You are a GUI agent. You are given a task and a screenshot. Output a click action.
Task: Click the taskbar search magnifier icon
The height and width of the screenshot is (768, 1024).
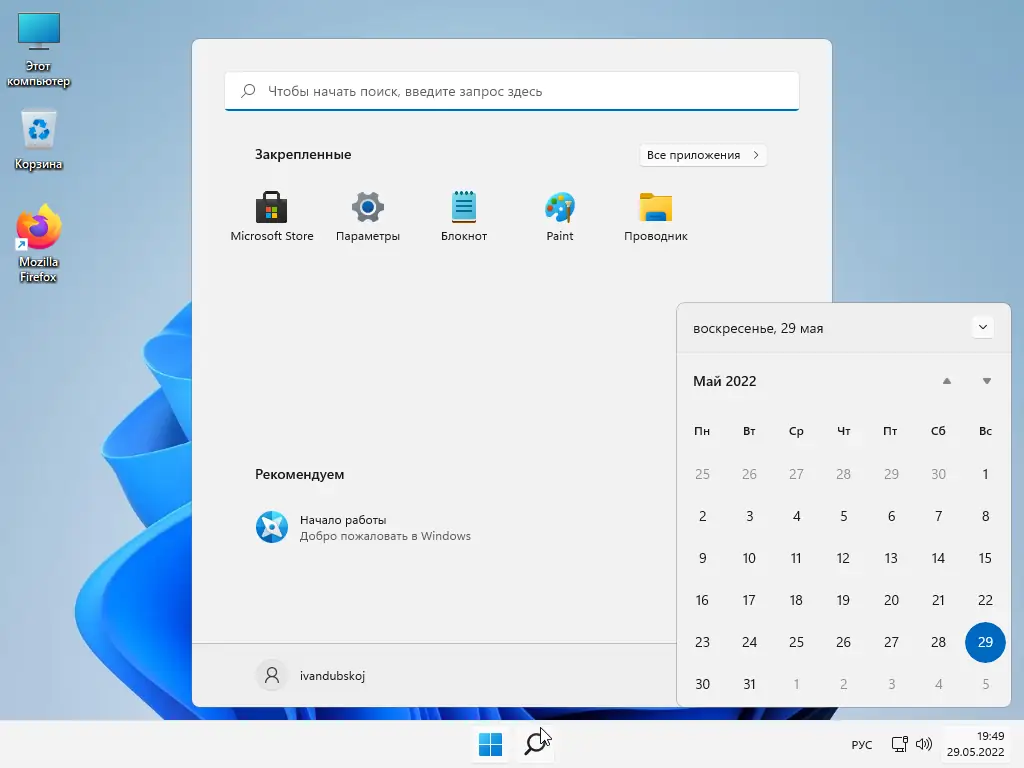pyautogui.click(x=537, y=744)
